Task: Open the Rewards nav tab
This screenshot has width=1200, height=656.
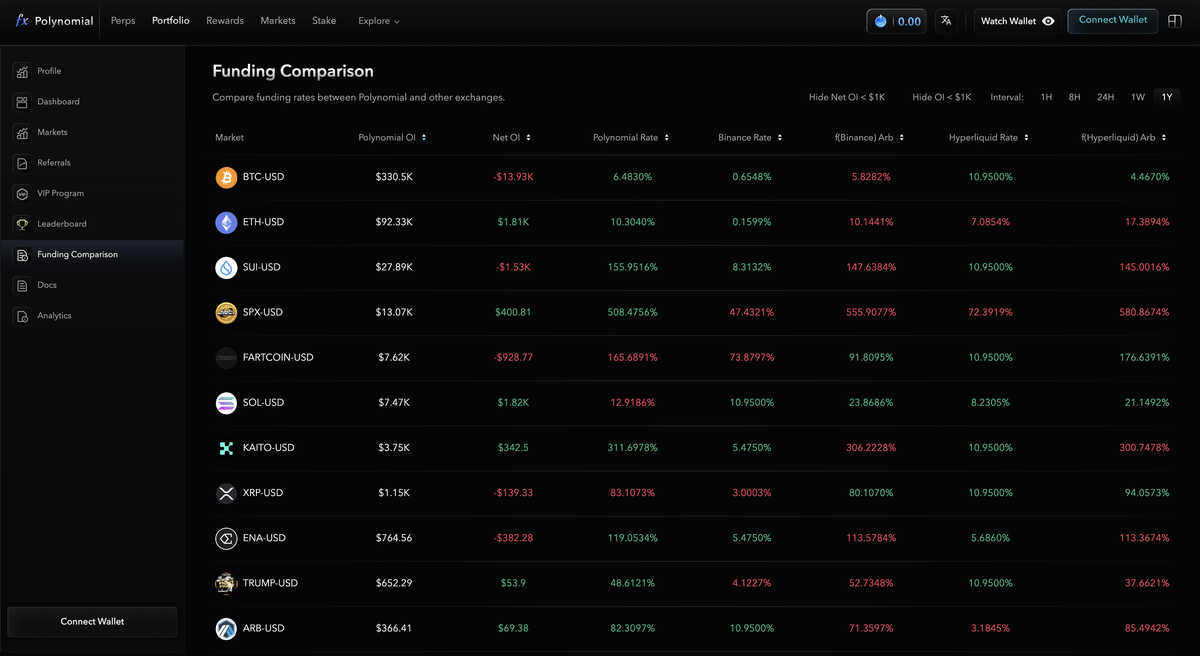Action: coord(225,21)
